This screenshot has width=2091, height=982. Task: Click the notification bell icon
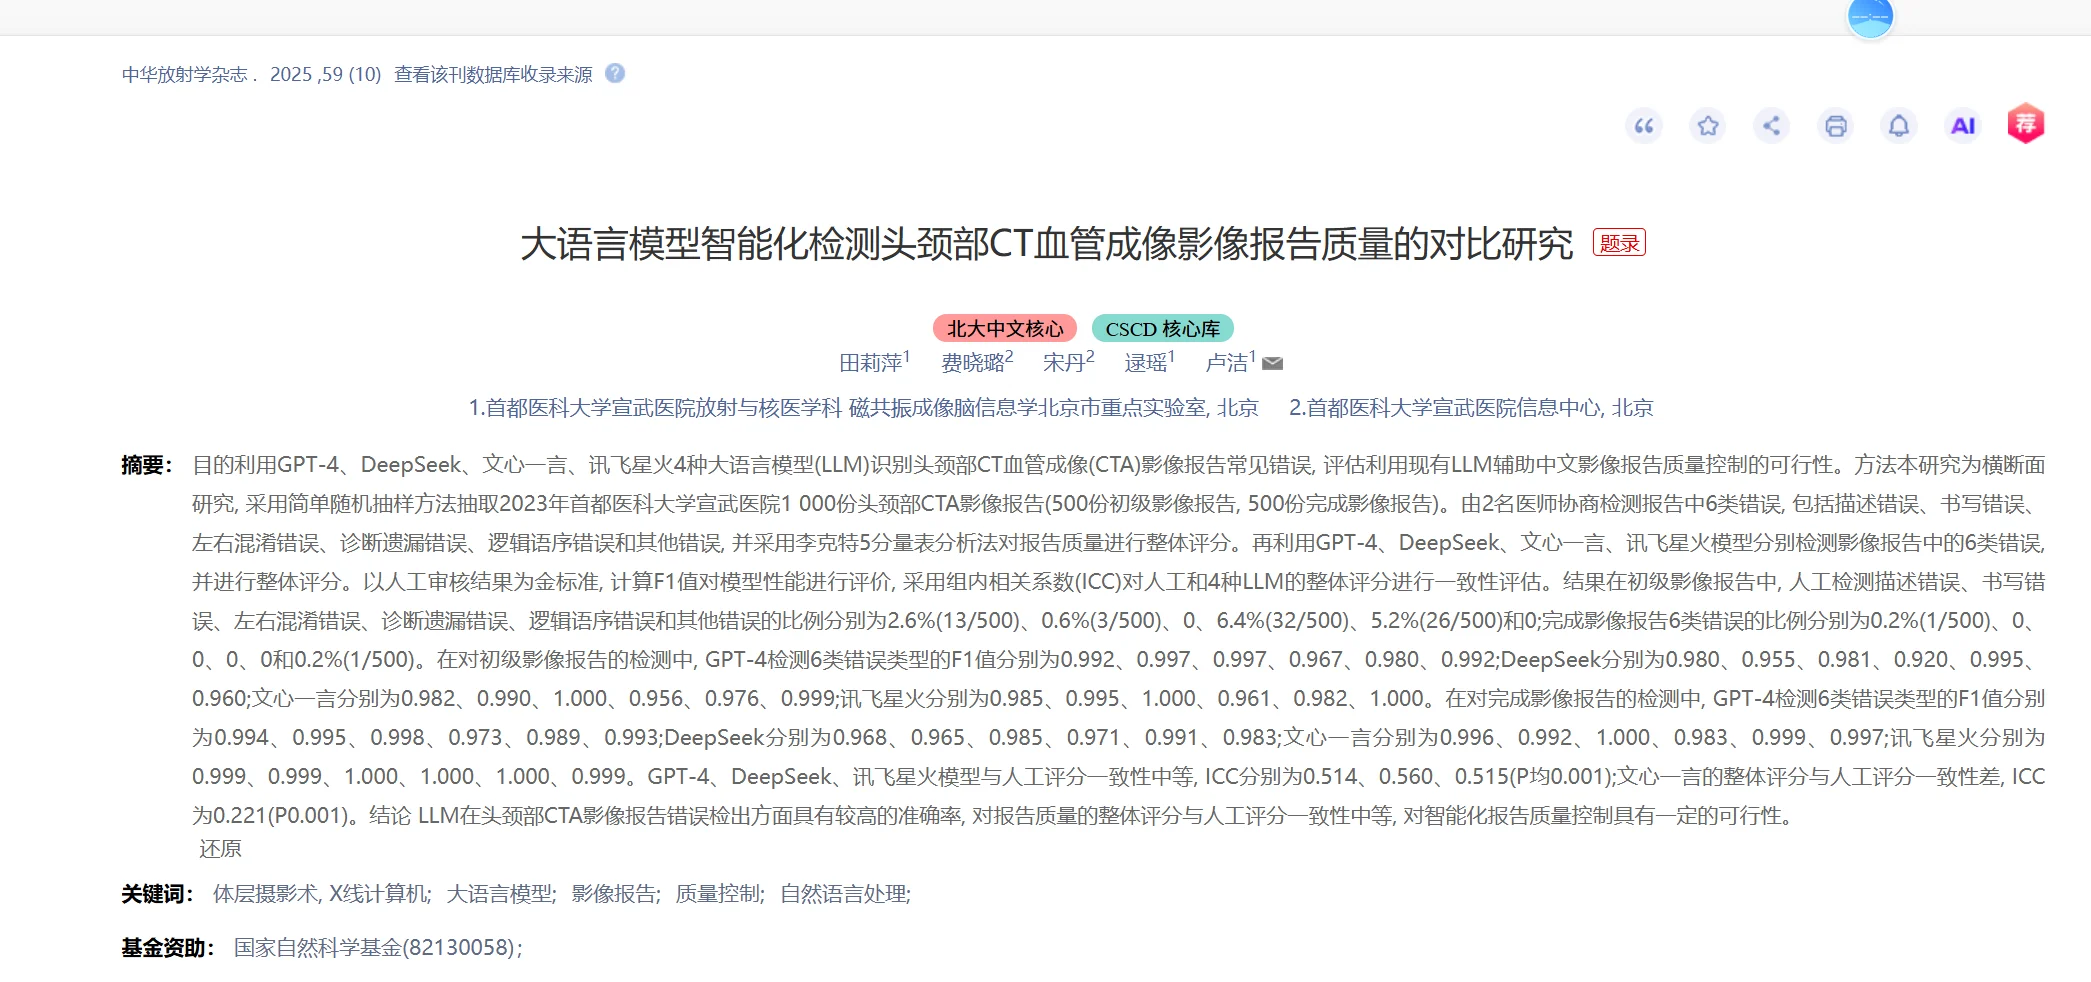coord(1898,126)
